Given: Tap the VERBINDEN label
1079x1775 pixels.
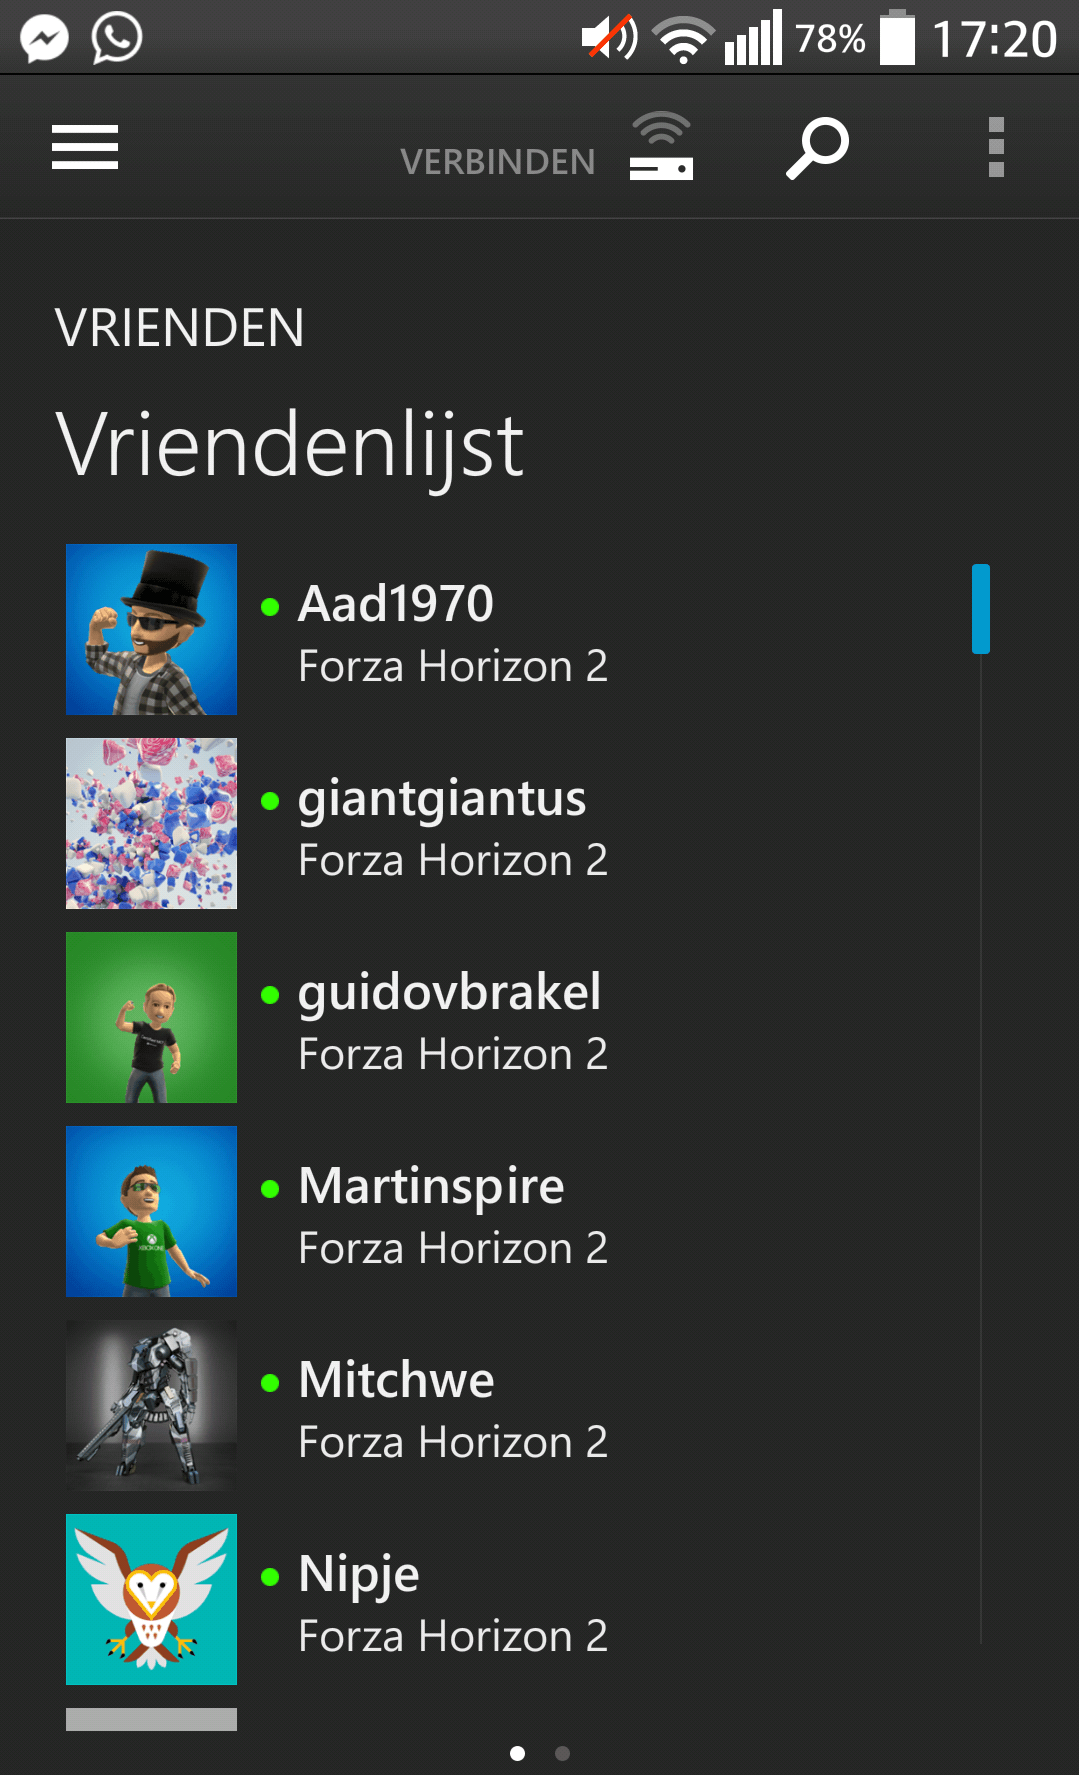Looking at the screenshot, I should (498, 162).
